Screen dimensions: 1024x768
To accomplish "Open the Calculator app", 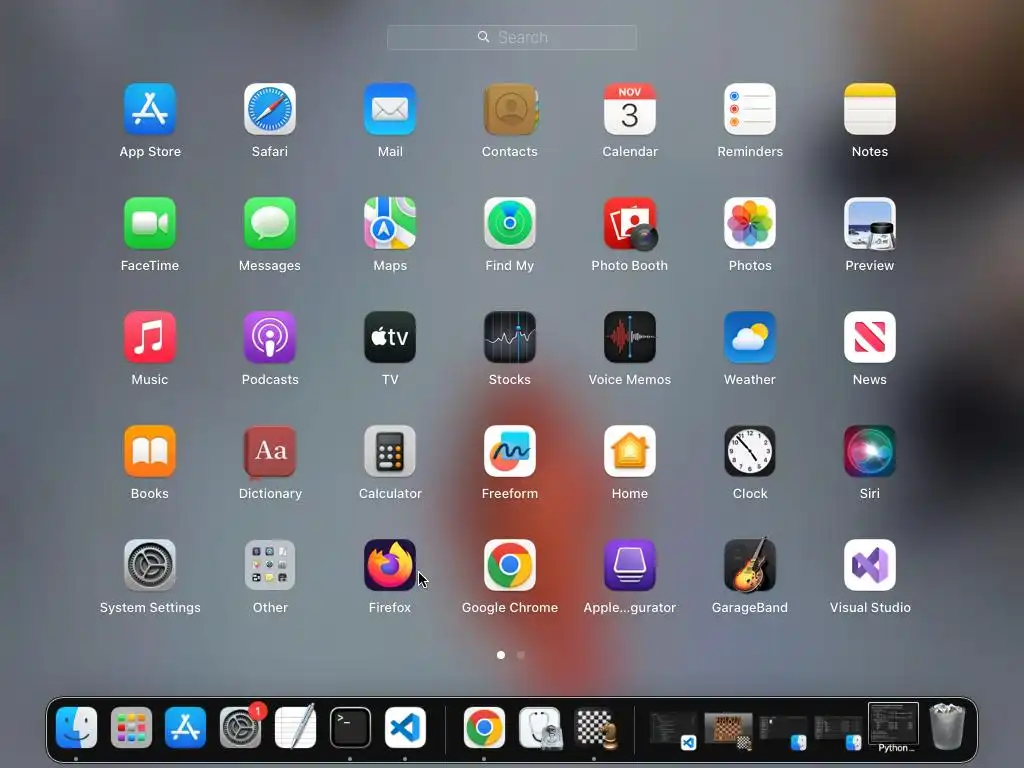I will click(x=390, y=451).
